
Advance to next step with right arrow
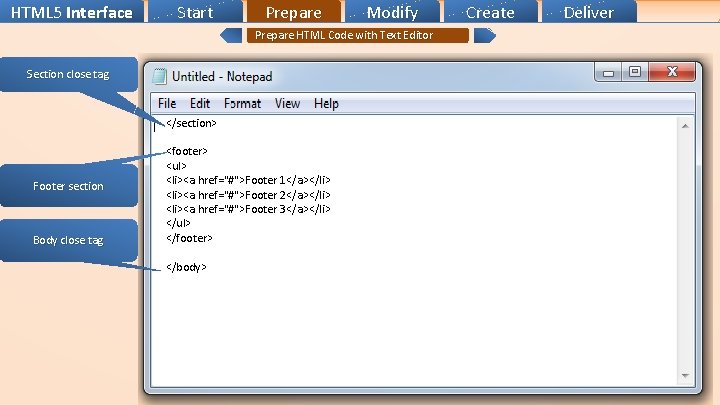485,35
